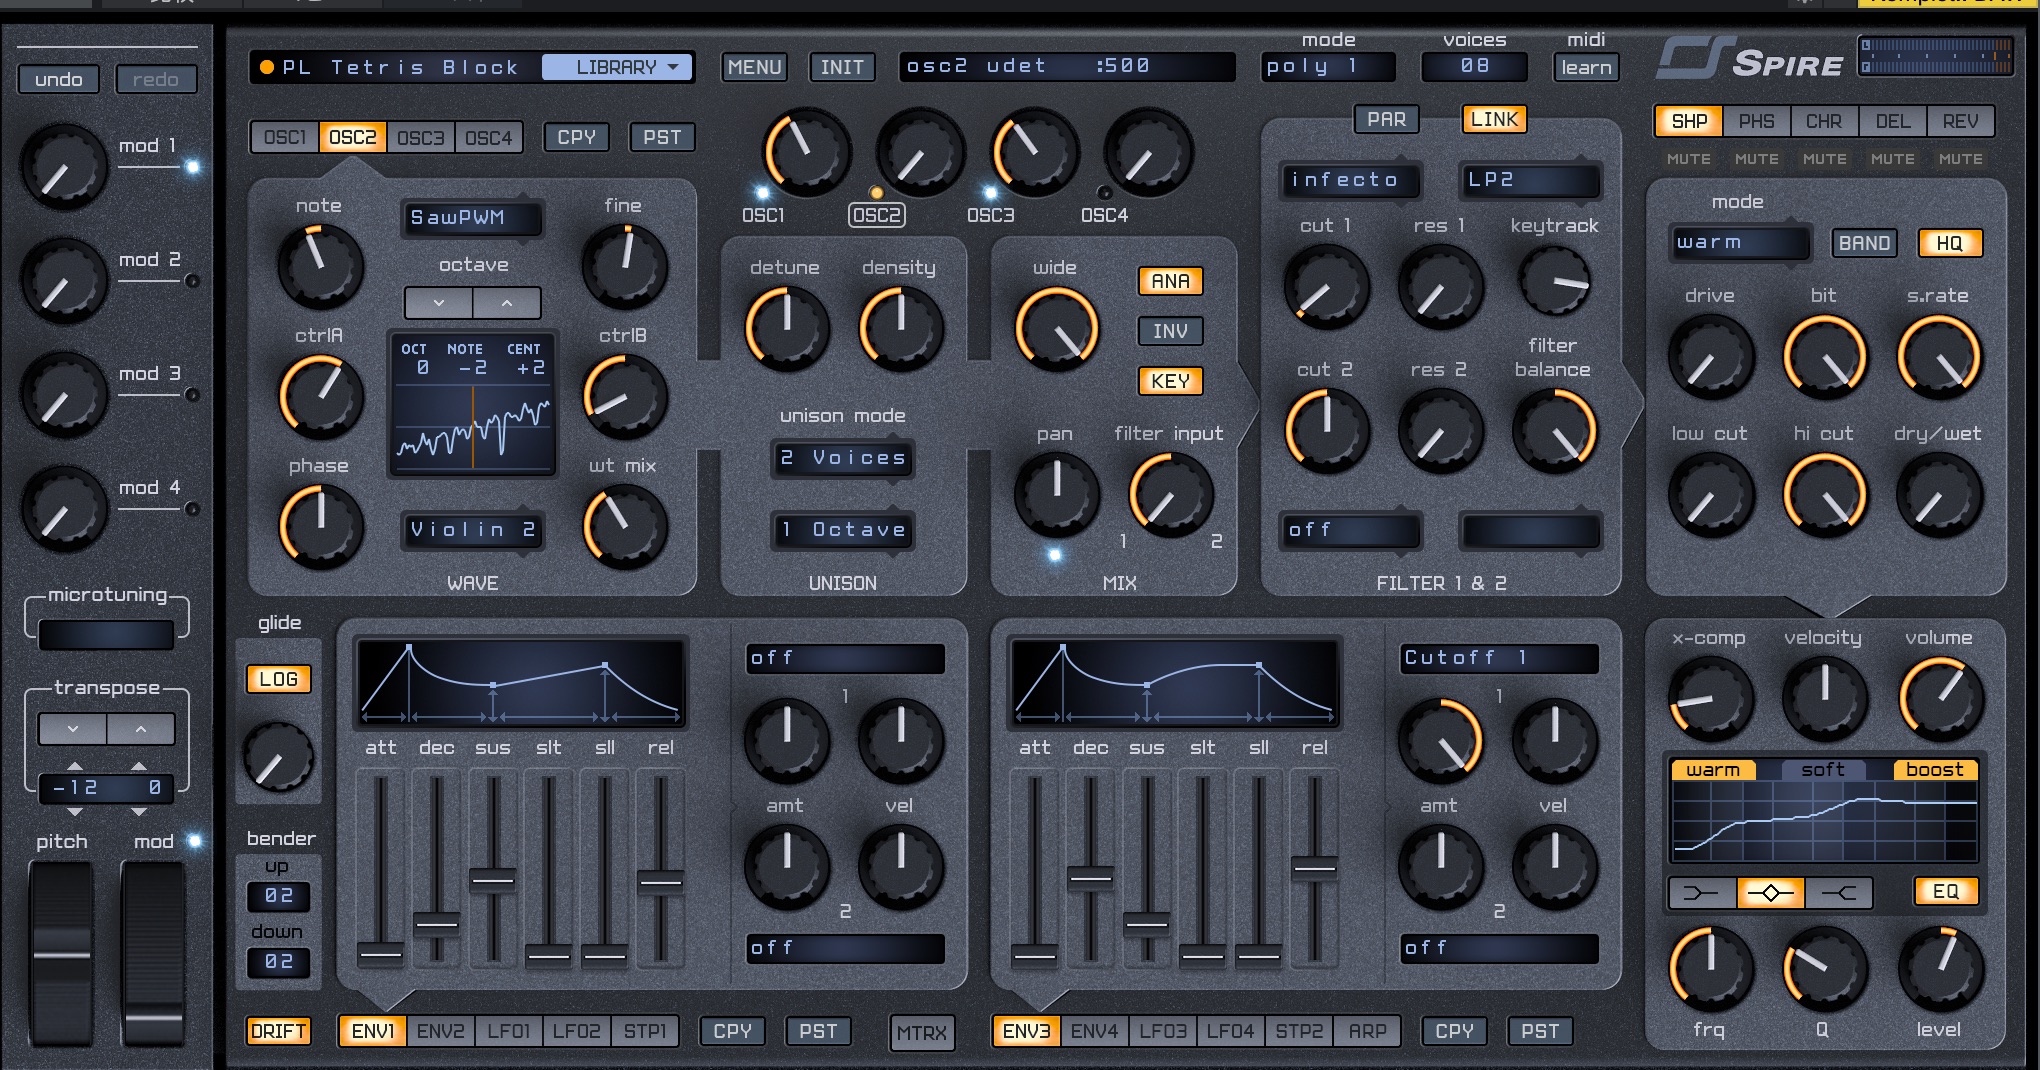Select the peak EQ shape icon
Screen dimensions: 2040x1070
point(1770,892)
